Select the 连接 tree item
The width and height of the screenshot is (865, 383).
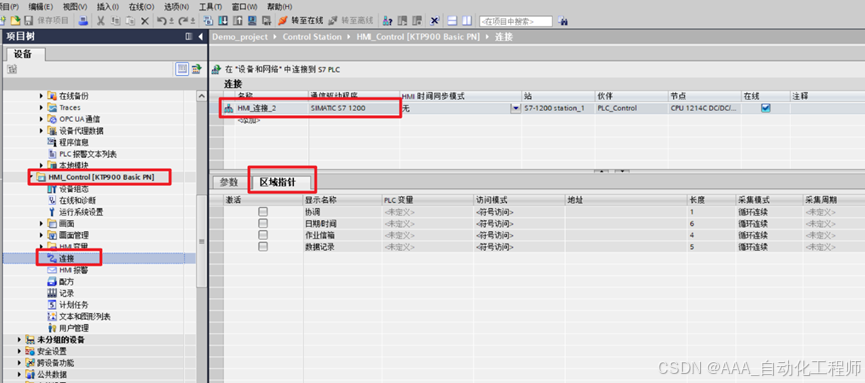tap(67, 258)
